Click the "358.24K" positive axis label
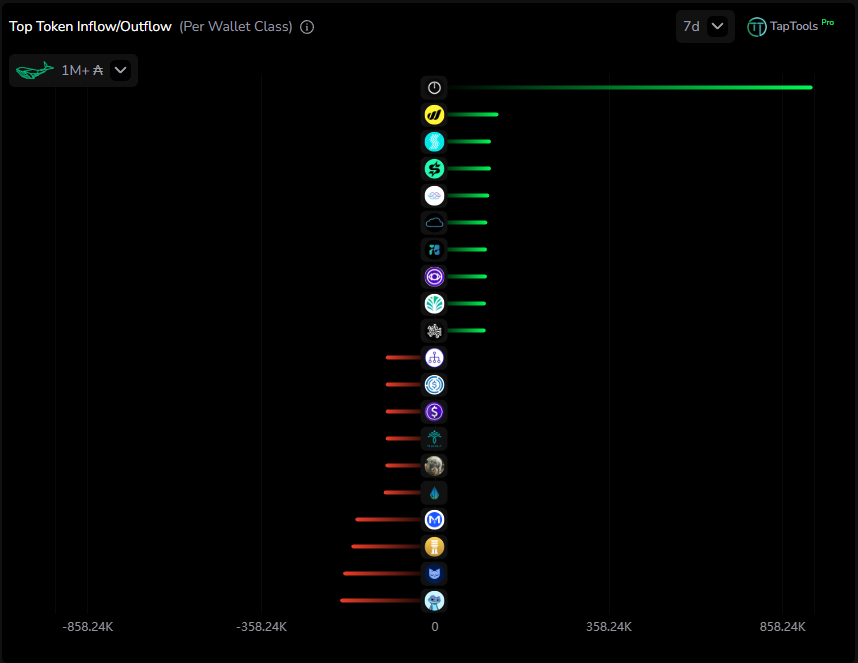858x663 pixels. (x=608, y=627)
